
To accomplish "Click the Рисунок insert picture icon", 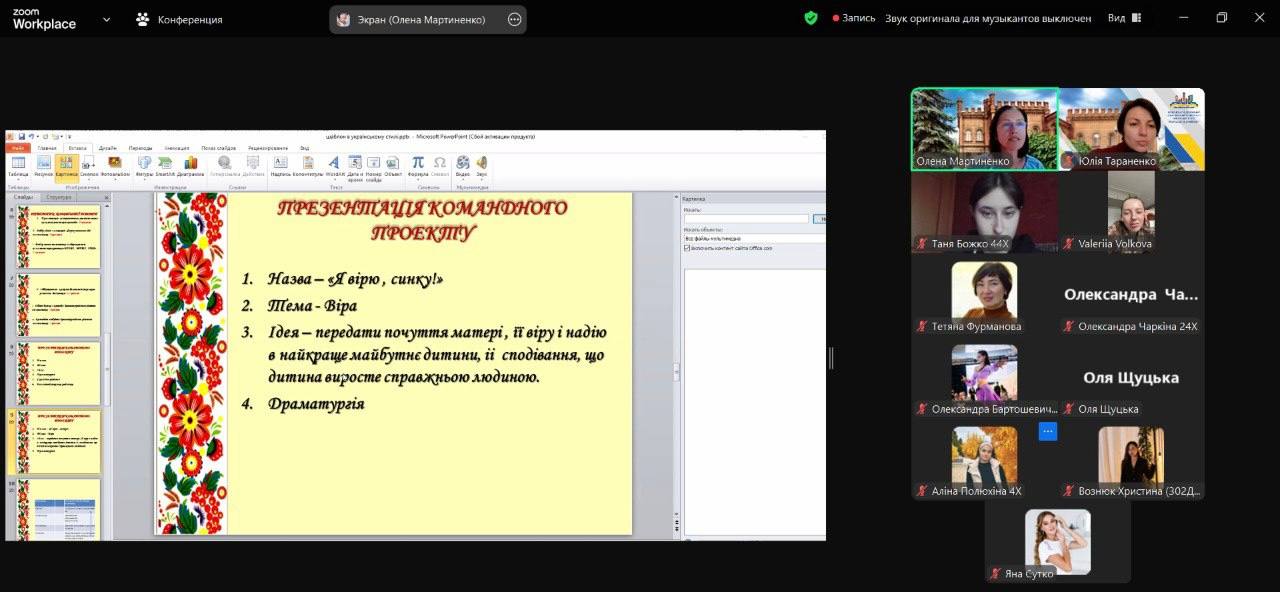I will pos(43,165).
